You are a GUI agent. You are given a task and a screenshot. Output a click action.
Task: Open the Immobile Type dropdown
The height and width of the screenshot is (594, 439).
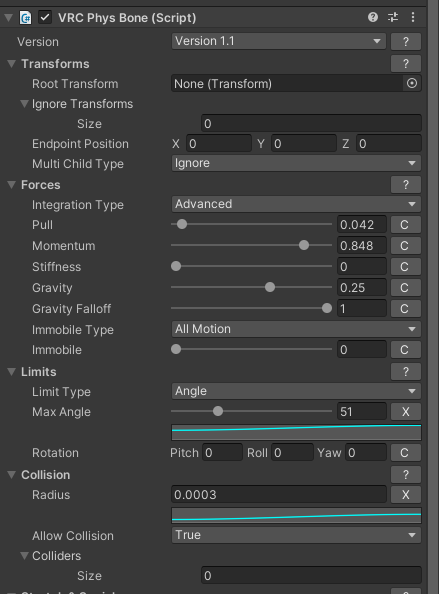click(296, 329)
